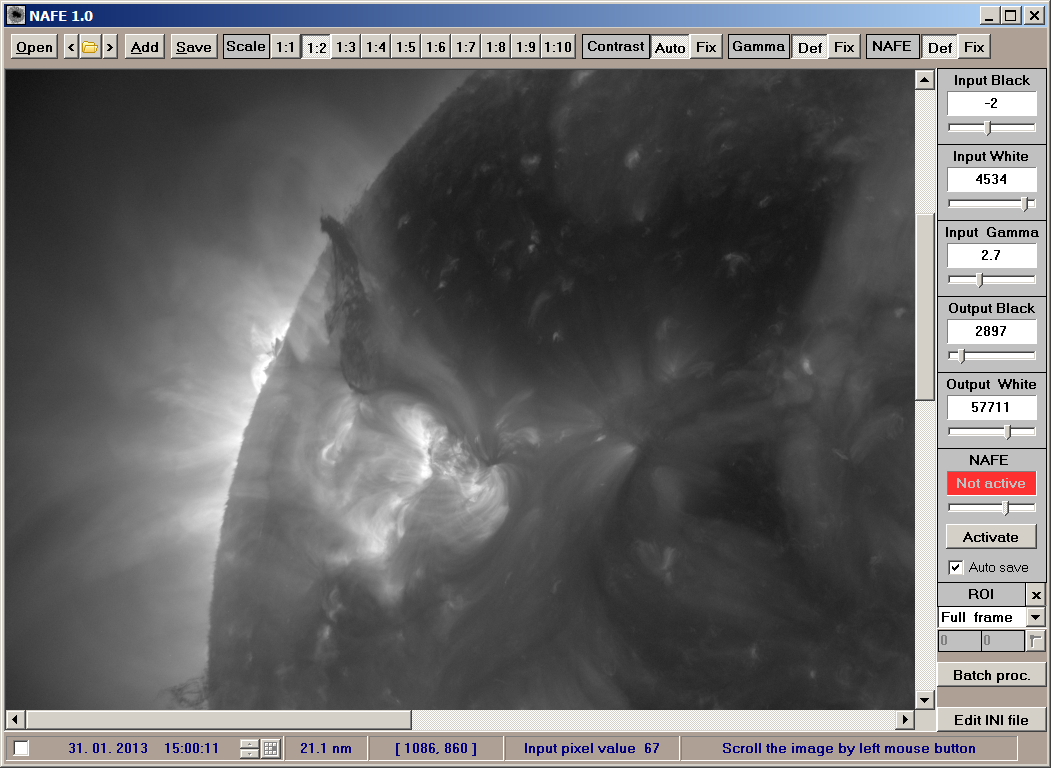Viewport: 1051px width, 768px height.
Task: Toggle Contrast Fix mode
Action: (706, 47)
